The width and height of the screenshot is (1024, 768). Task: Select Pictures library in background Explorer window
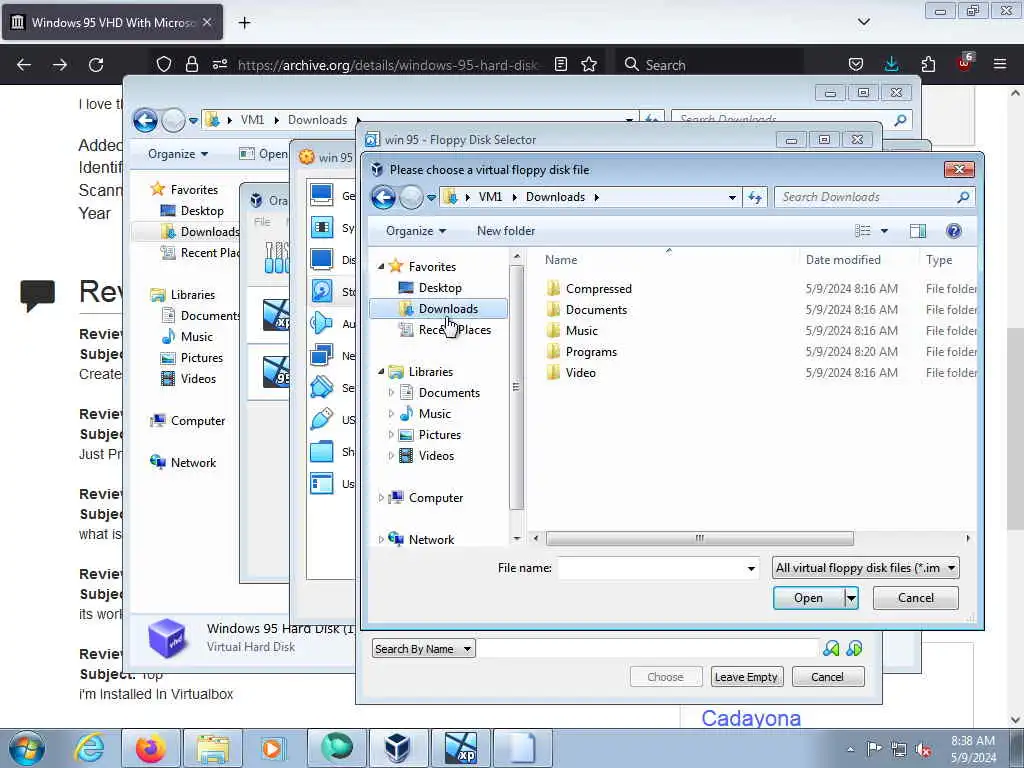(193, 358)
